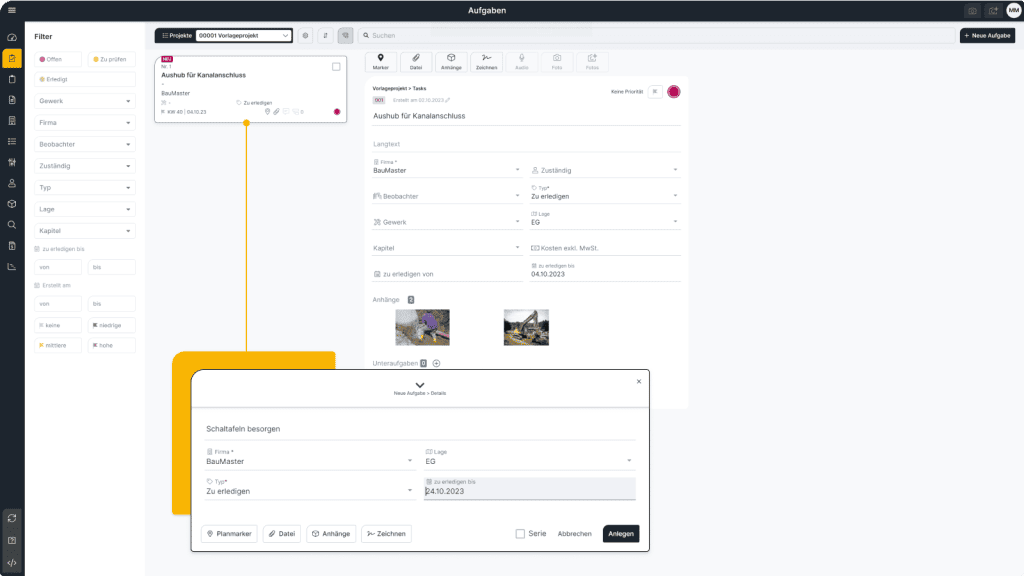Viewport: 1024px width, 576px height.
Task: Check the Serie checkbox
Action: [x=520, y=534]
